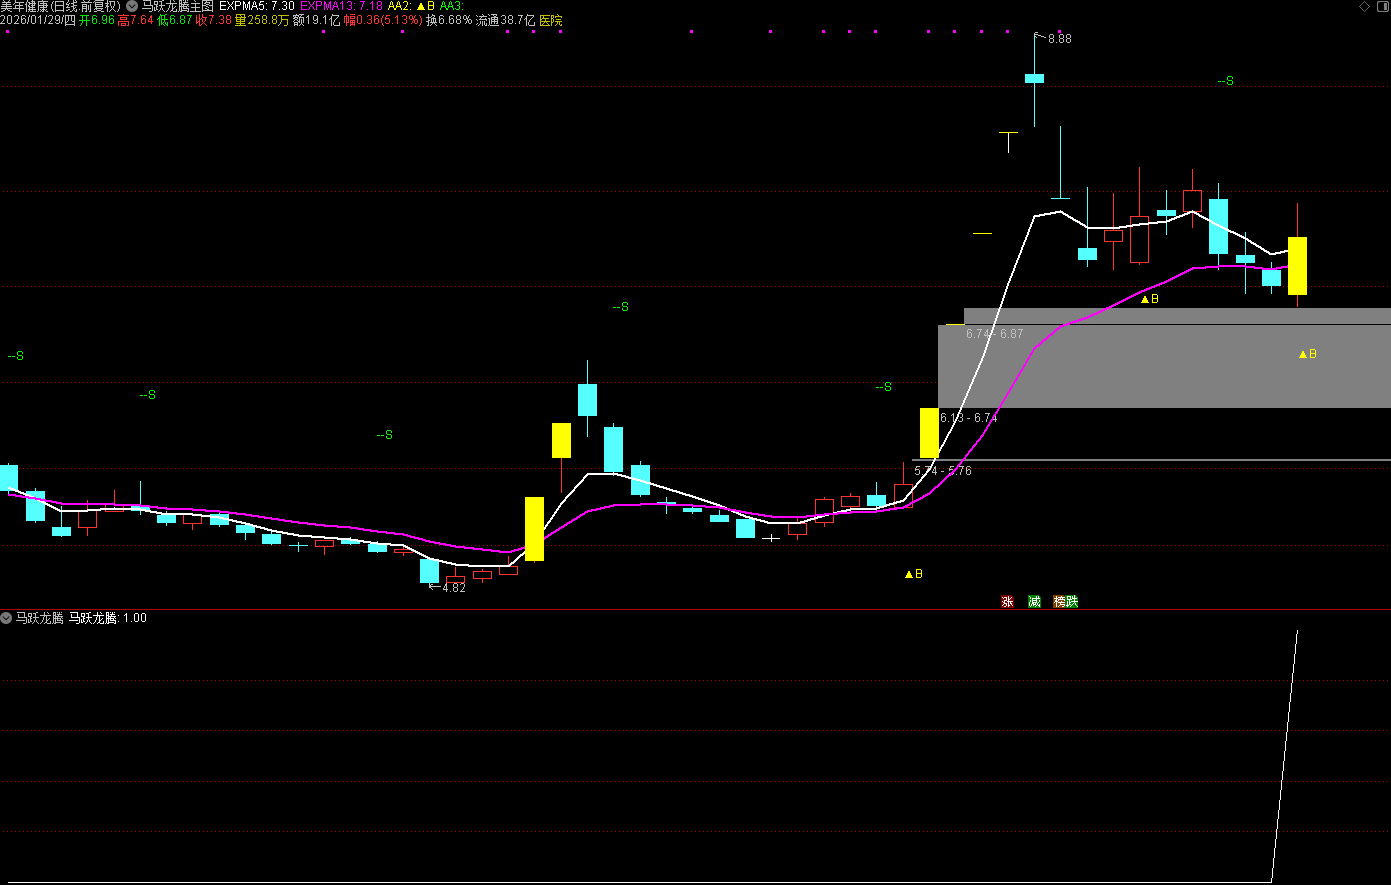Click the green 跌 badge

[x=1072, y=601]
